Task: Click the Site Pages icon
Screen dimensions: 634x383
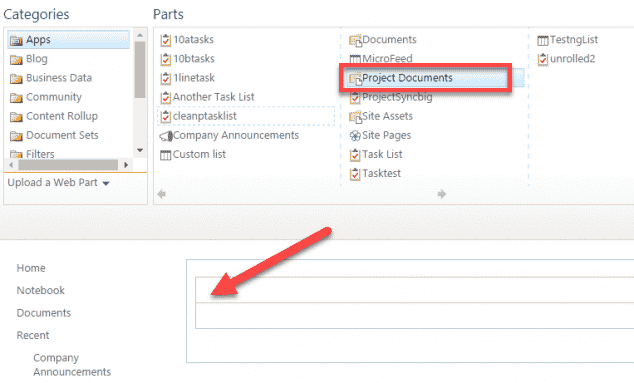Action: 355,136
